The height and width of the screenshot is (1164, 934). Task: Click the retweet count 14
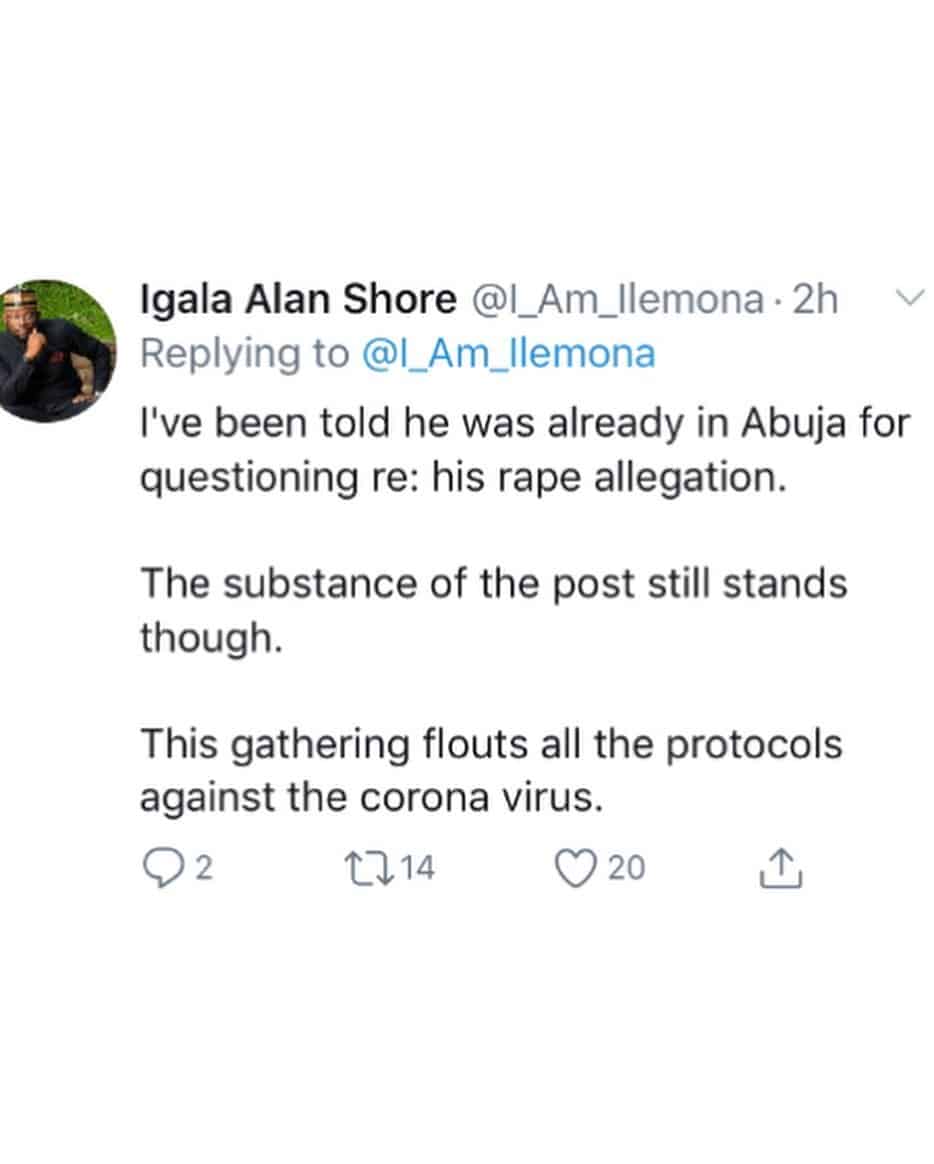coord(417,868)
